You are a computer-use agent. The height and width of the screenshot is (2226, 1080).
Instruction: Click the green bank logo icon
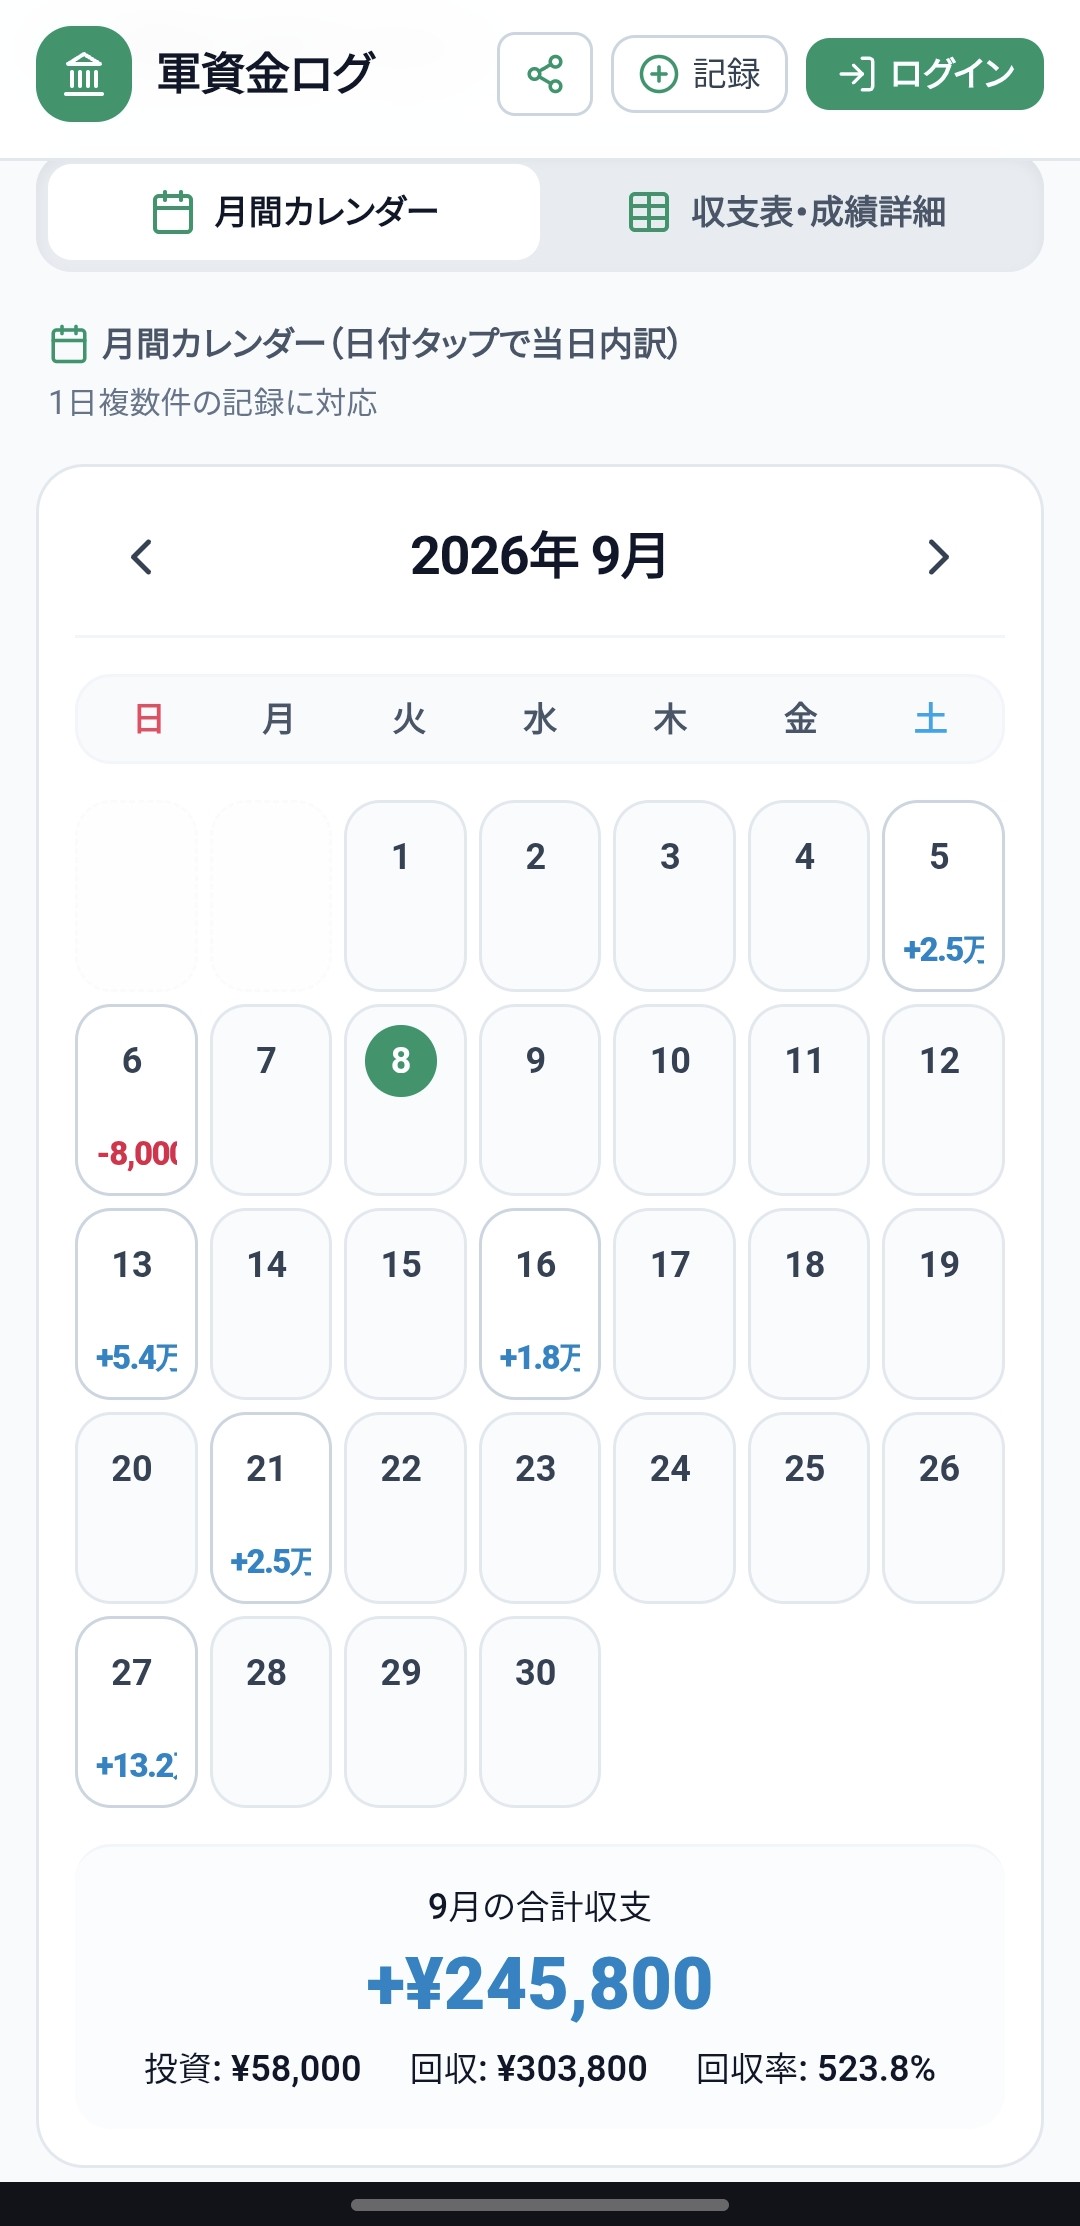84,74
